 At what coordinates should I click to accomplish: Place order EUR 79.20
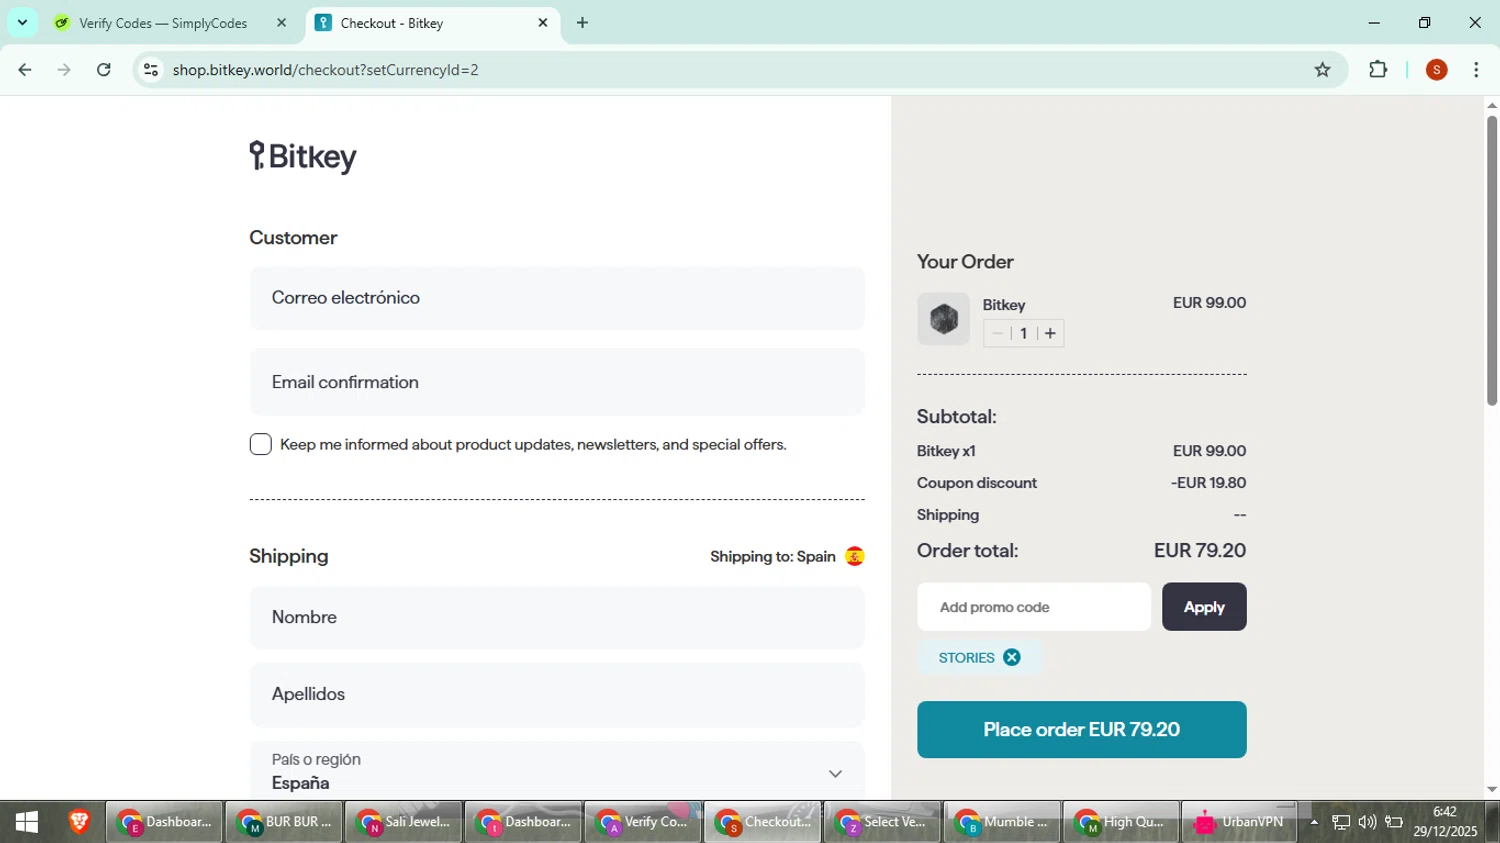[1081, 729]
